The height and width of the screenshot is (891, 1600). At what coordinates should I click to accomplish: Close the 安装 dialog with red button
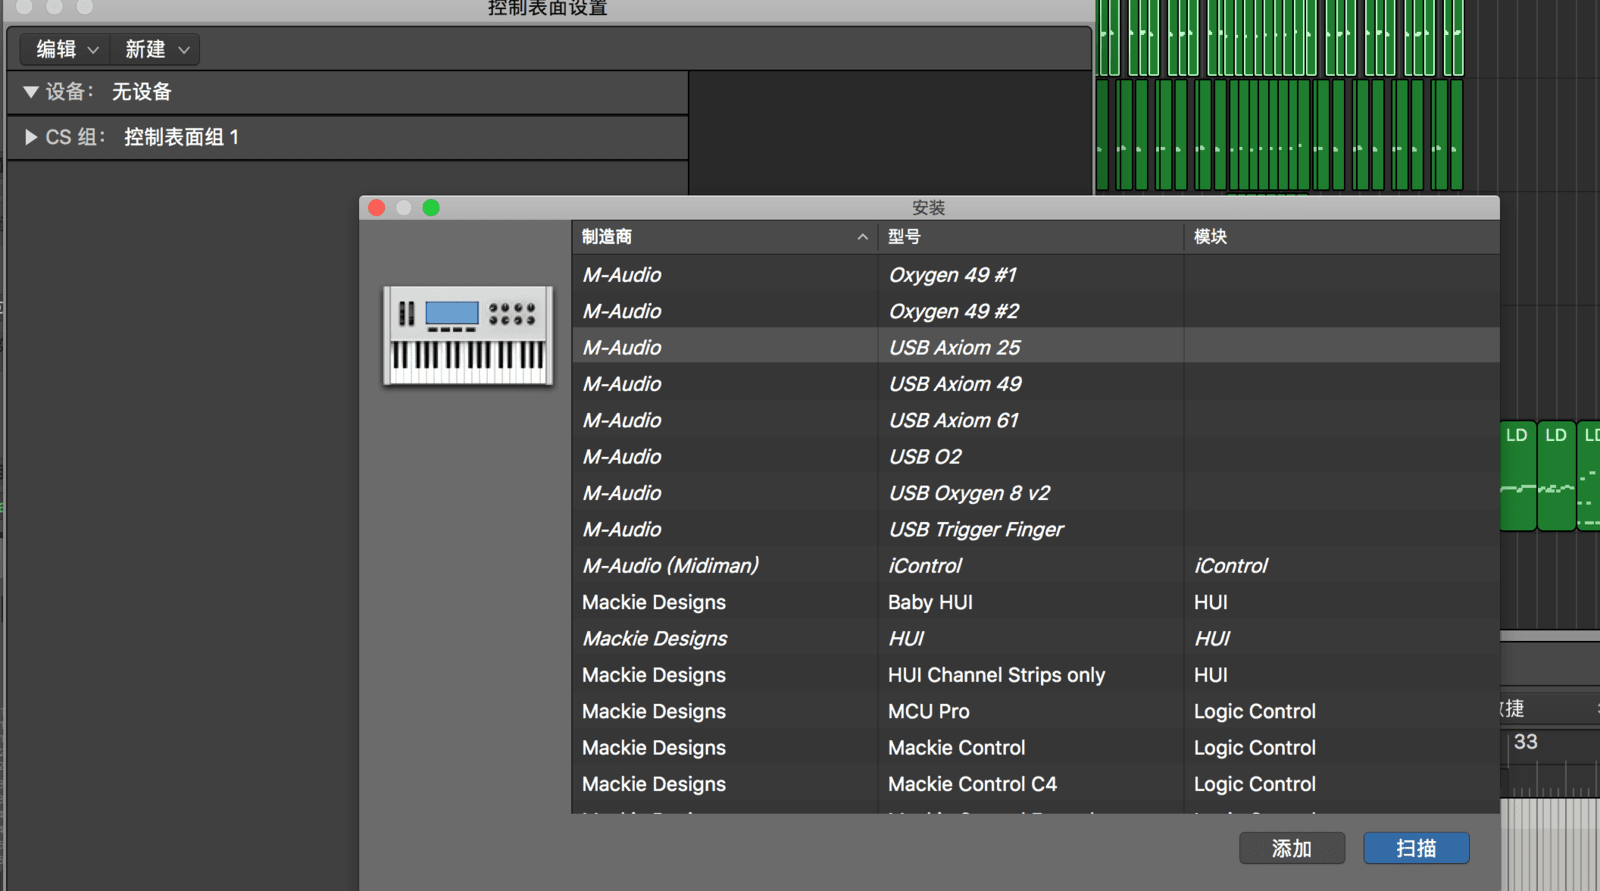377,208
